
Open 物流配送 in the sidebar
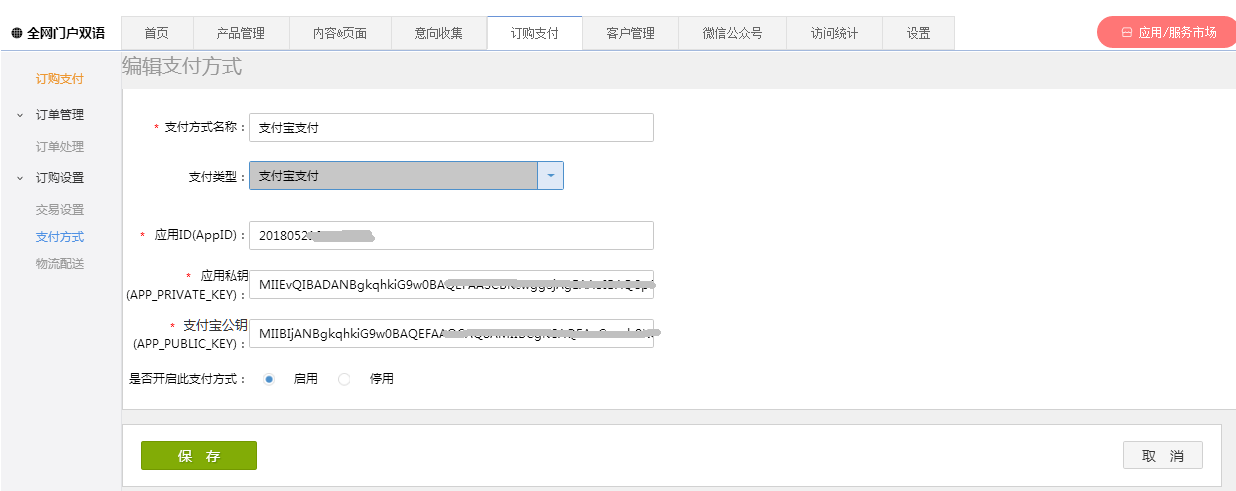[x=60, y=264]
